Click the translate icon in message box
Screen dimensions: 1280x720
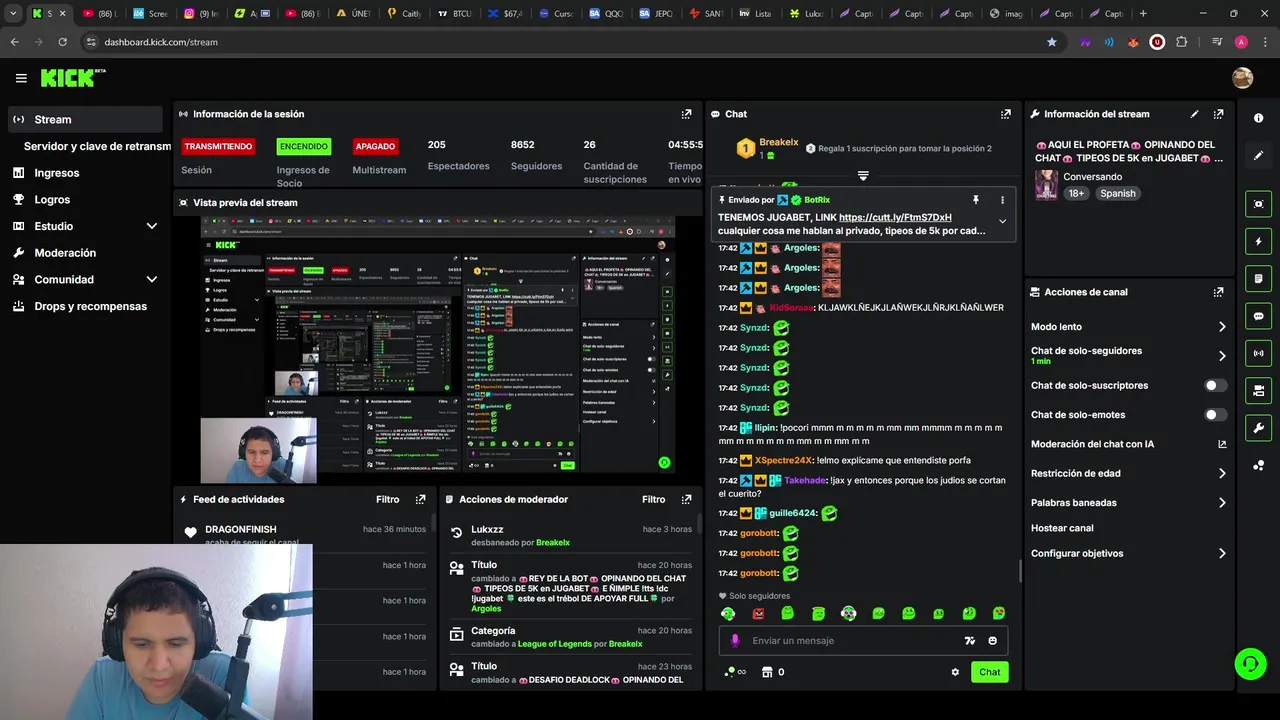[x=969, y=641]
